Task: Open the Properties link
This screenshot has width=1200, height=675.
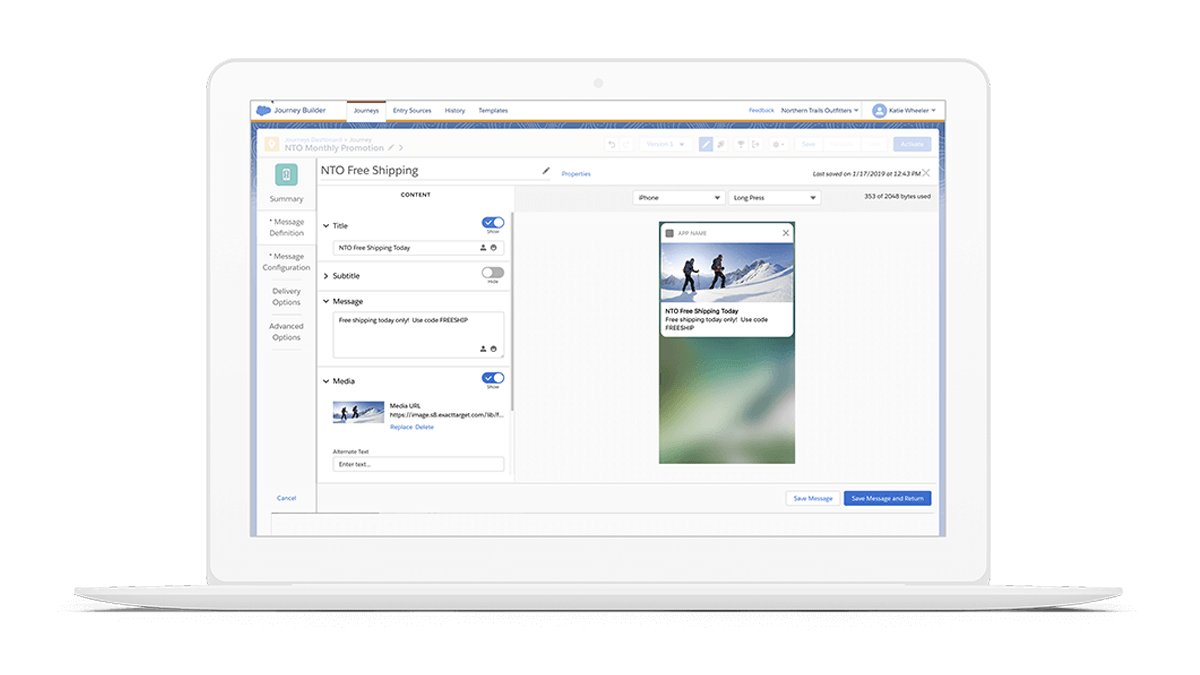Action: [x=576, y=174]
